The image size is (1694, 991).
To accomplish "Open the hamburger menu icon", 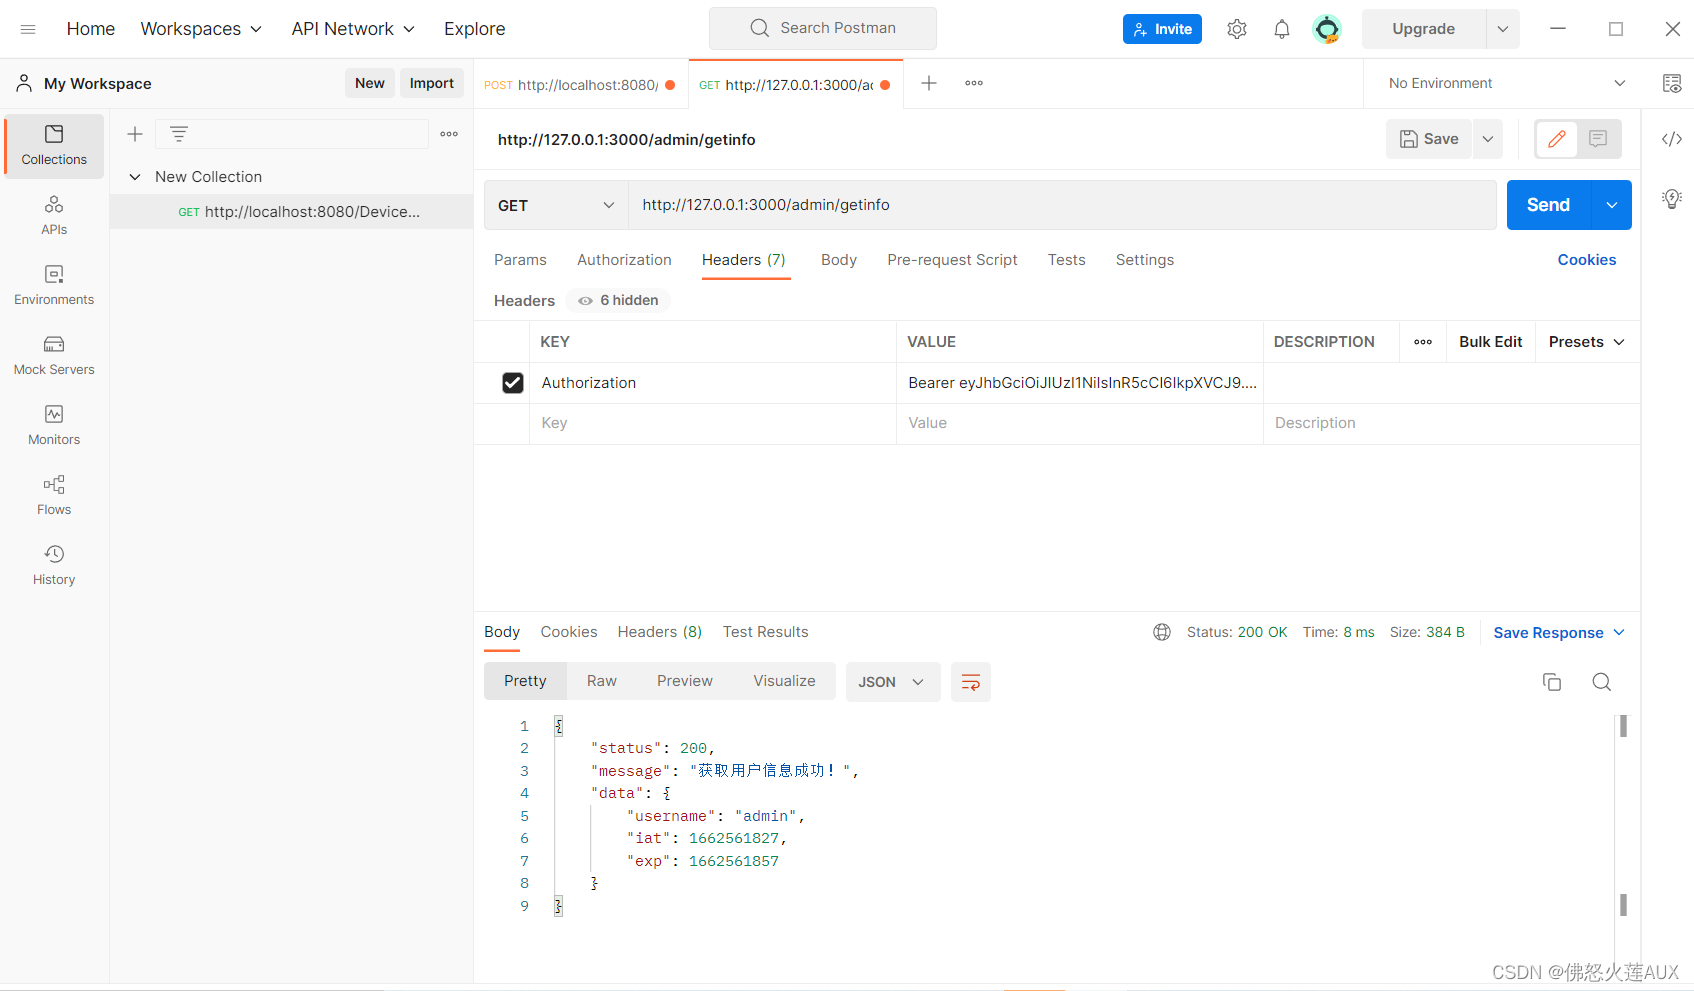I will [28, 29].
